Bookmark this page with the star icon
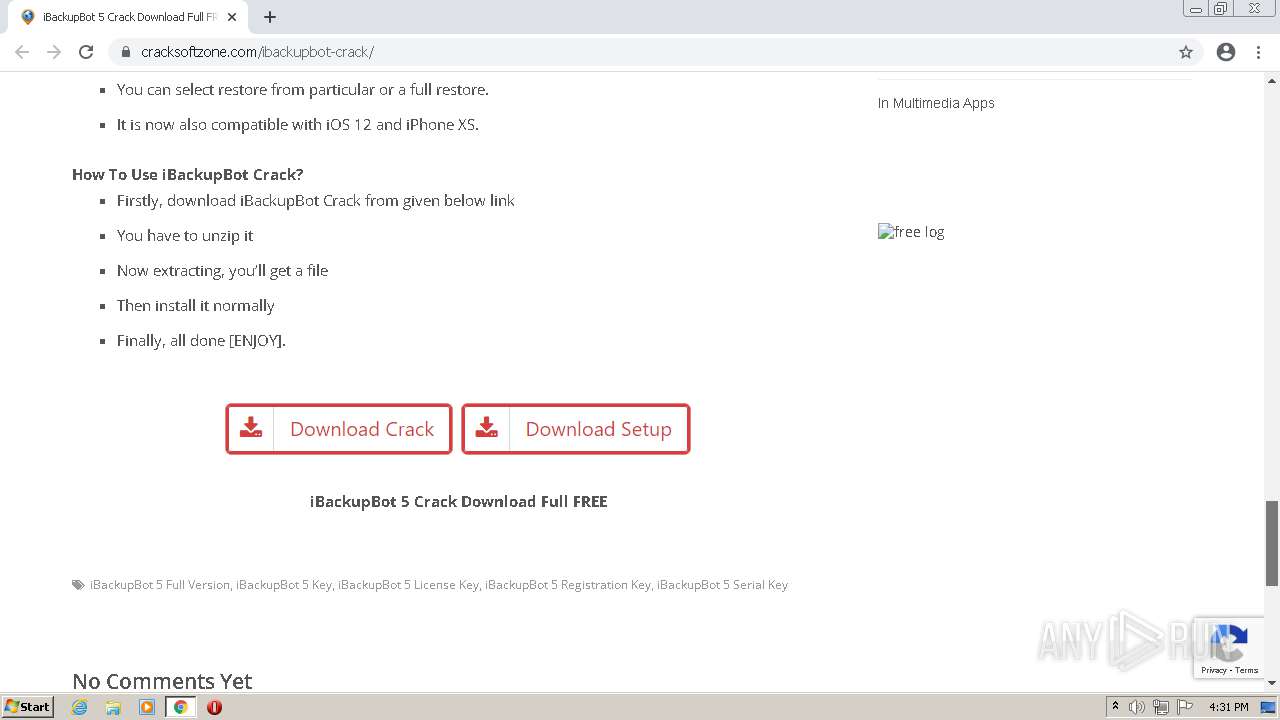The image size is (1280, 720). click(x=1186, y=52)
